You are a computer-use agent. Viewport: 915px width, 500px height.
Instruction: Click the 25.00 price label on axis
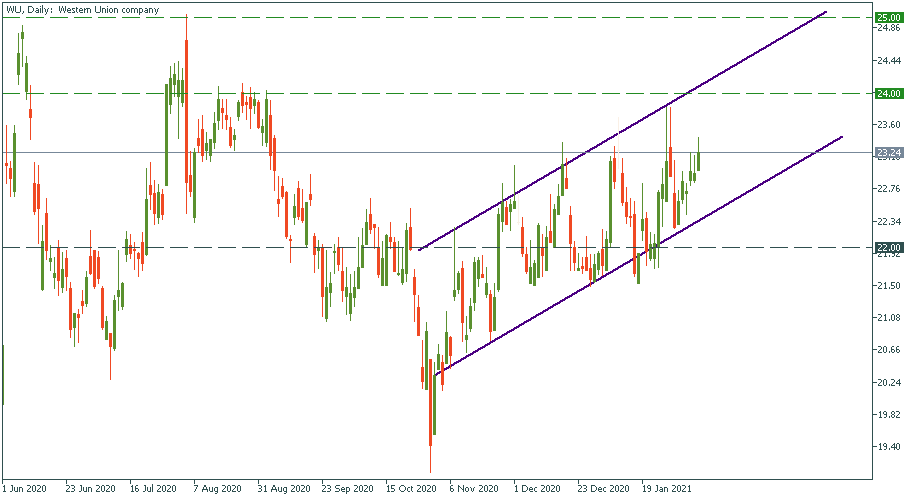pyautogui.click(x=889, y=17)
